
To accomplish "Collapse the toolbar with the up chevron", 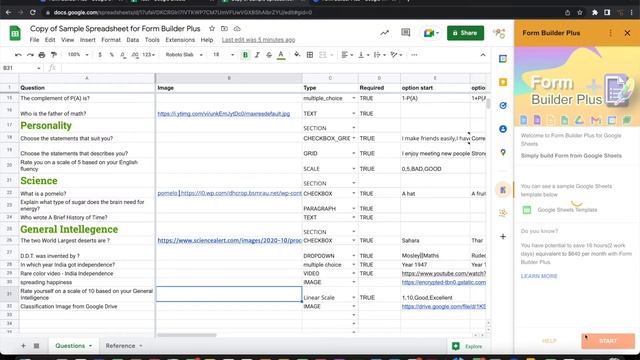I will 483,55.
